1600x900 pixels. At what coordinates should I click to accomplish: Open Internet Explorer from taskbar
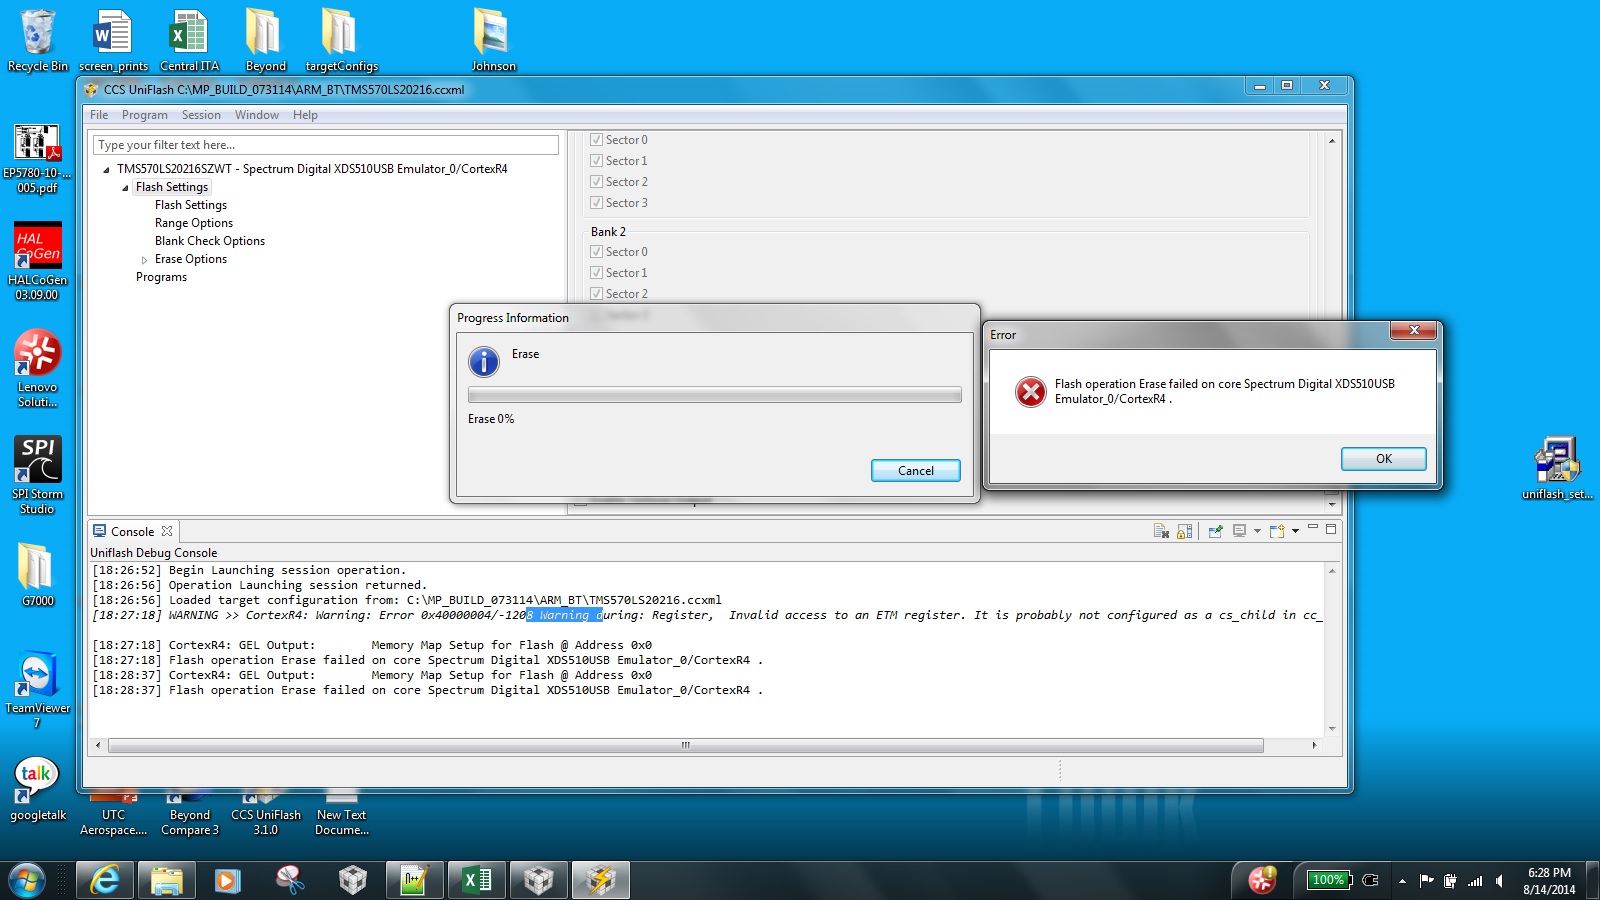click(104, 880)
